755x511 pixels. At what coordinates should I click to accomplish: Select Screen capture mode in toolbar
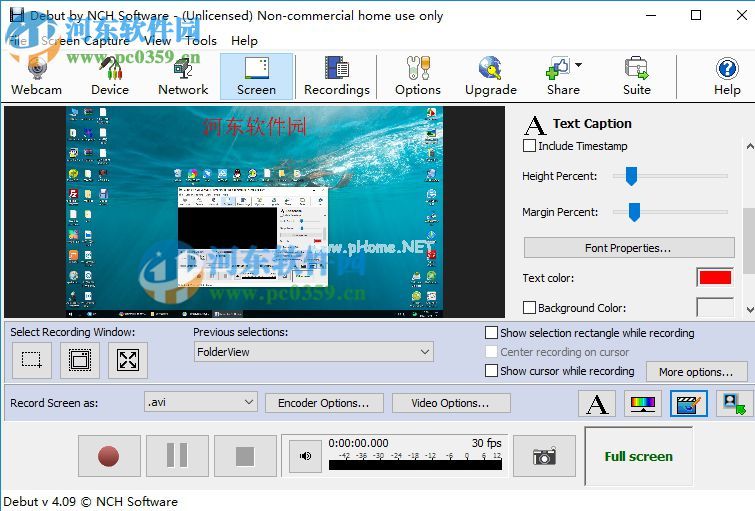[256, 77]
